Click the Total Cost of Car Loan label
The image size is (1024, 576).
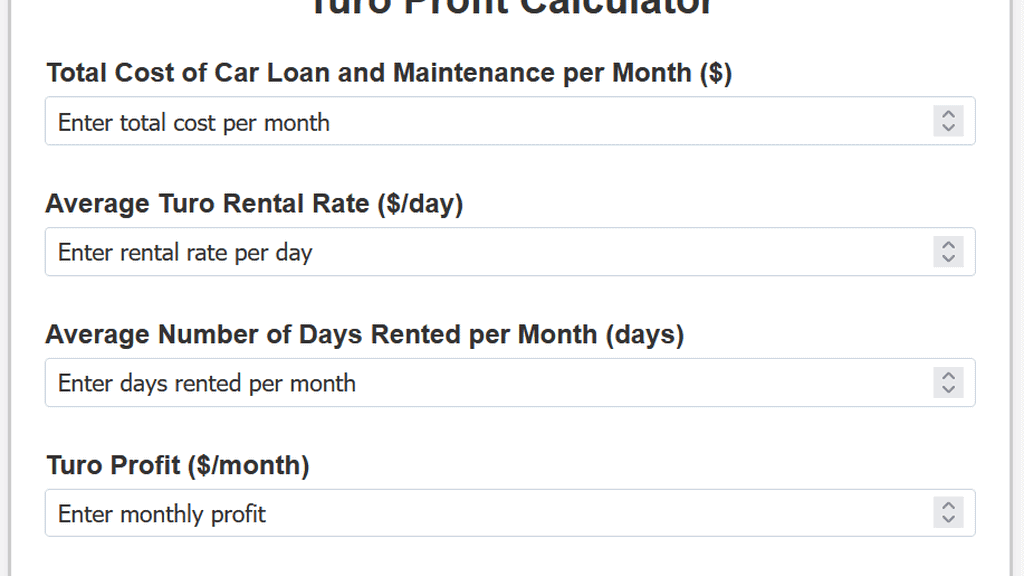click(x=388, y=72)
